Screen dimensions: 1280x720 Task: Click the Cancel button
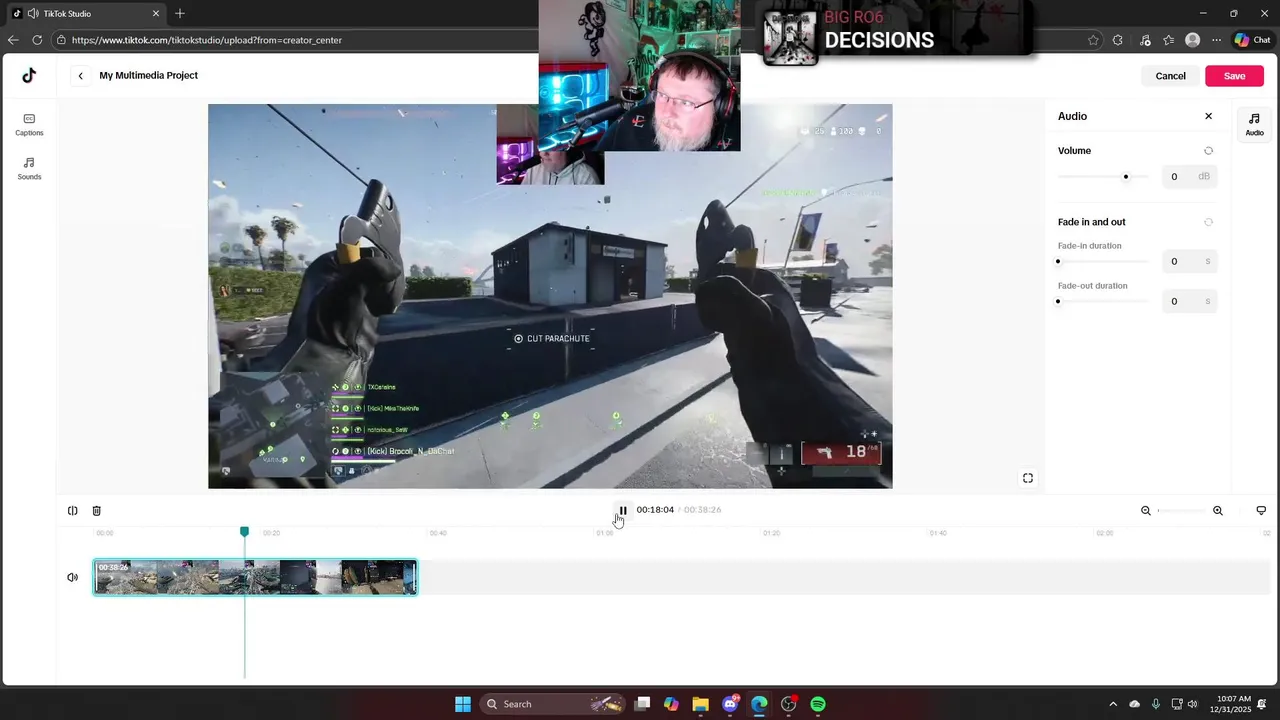(1170, 76)
